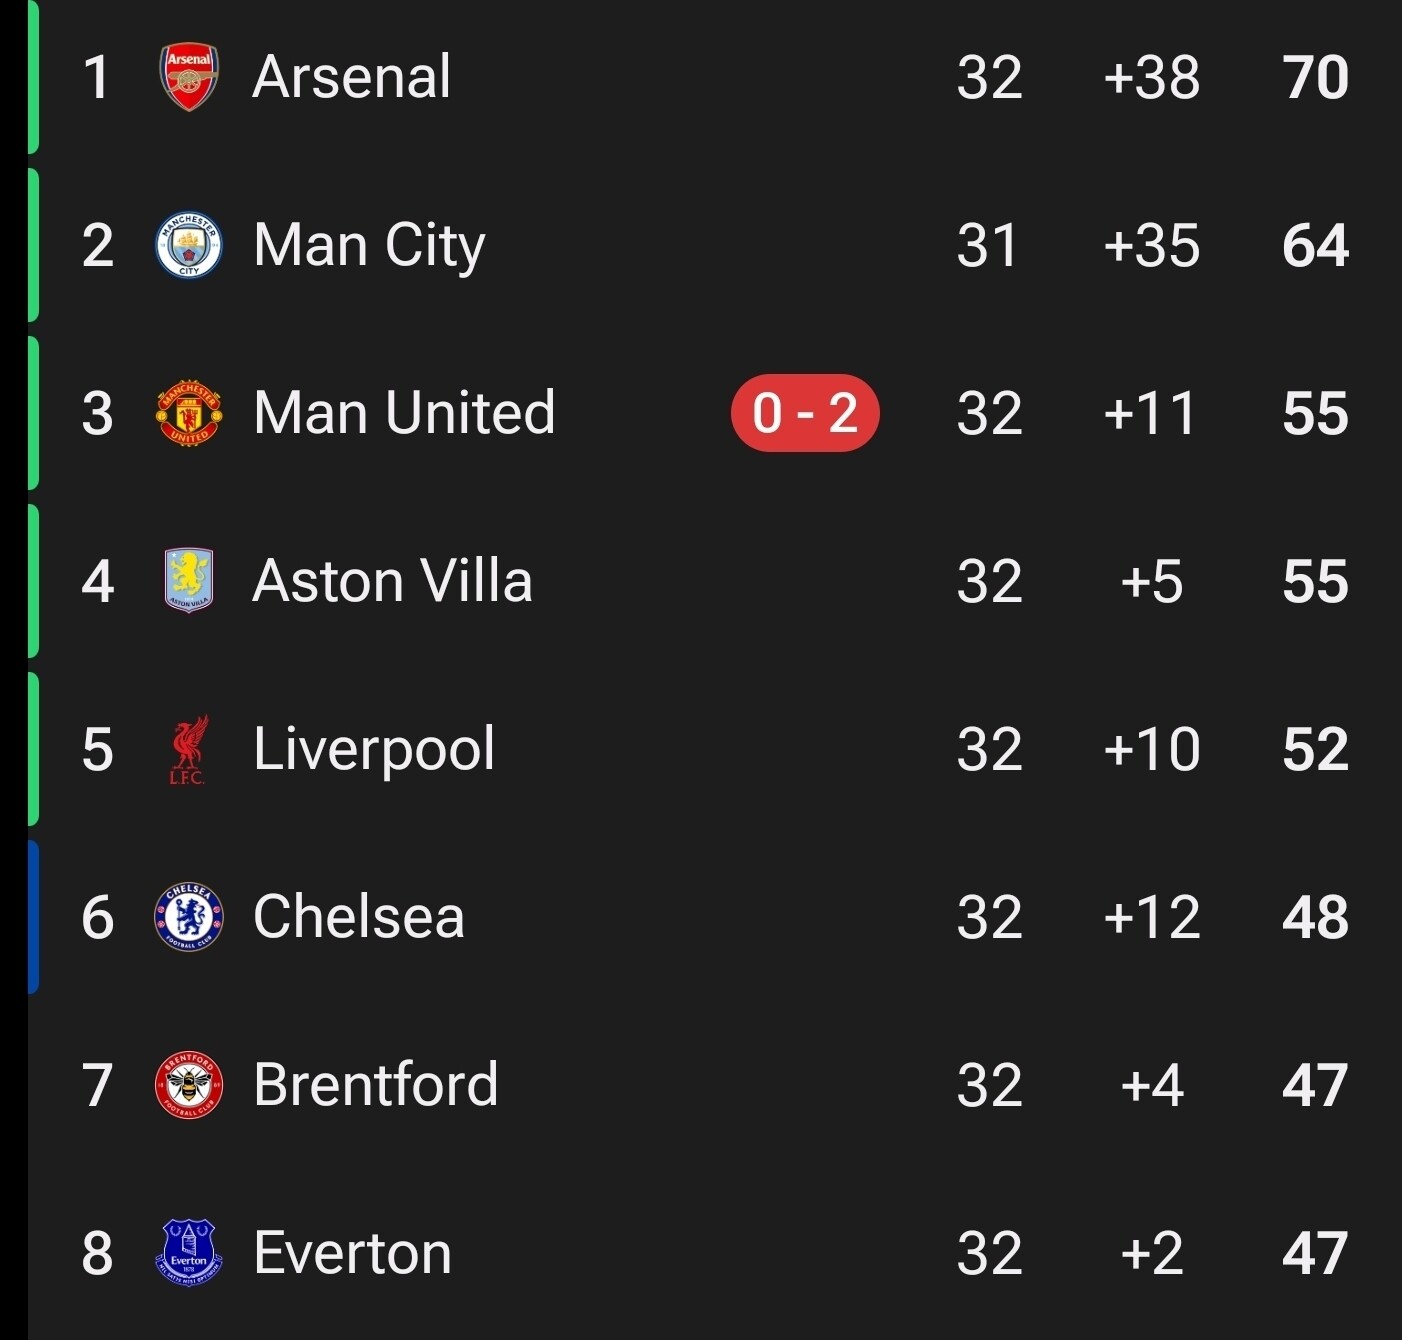Click the Everton club crest
The image size is (1402, 1340).
point(189,1253)
